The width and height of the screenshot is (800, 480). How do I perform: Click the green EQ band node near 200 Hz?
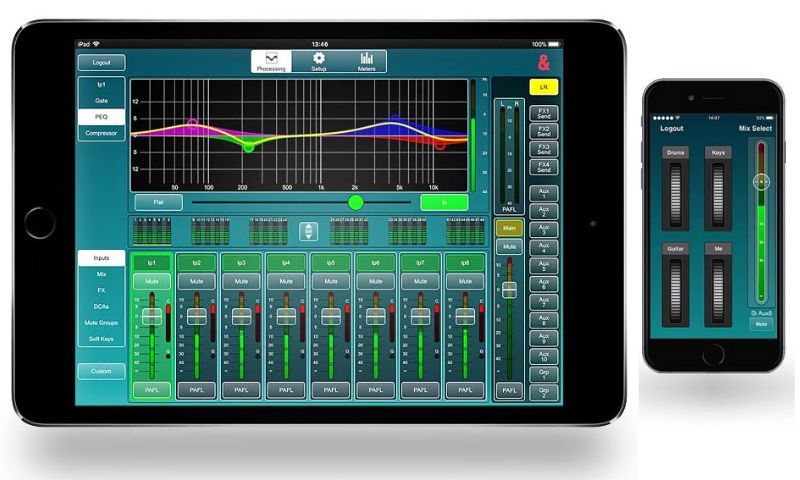248,146
